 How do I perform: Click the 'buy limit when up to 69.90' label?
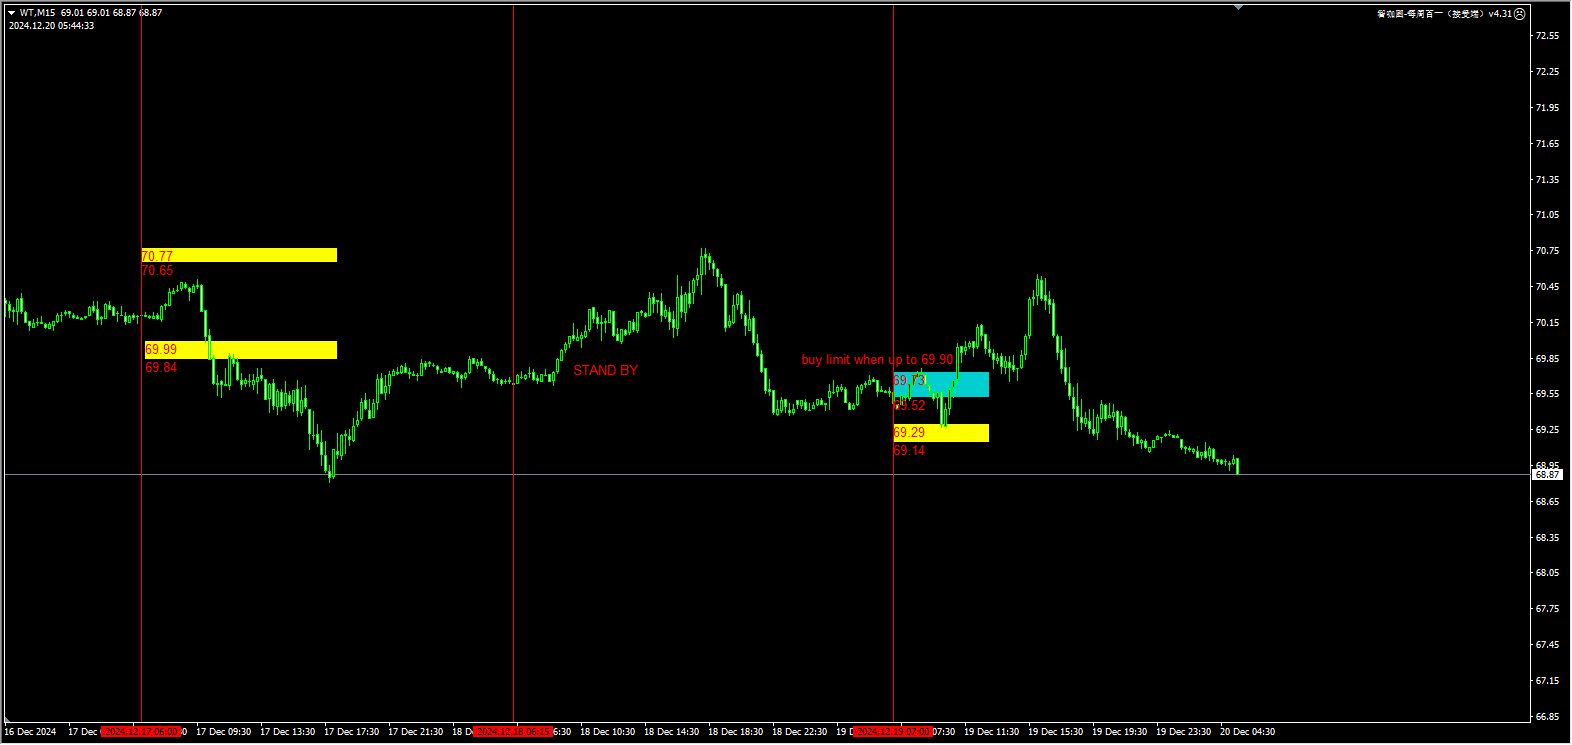point(877,360)
